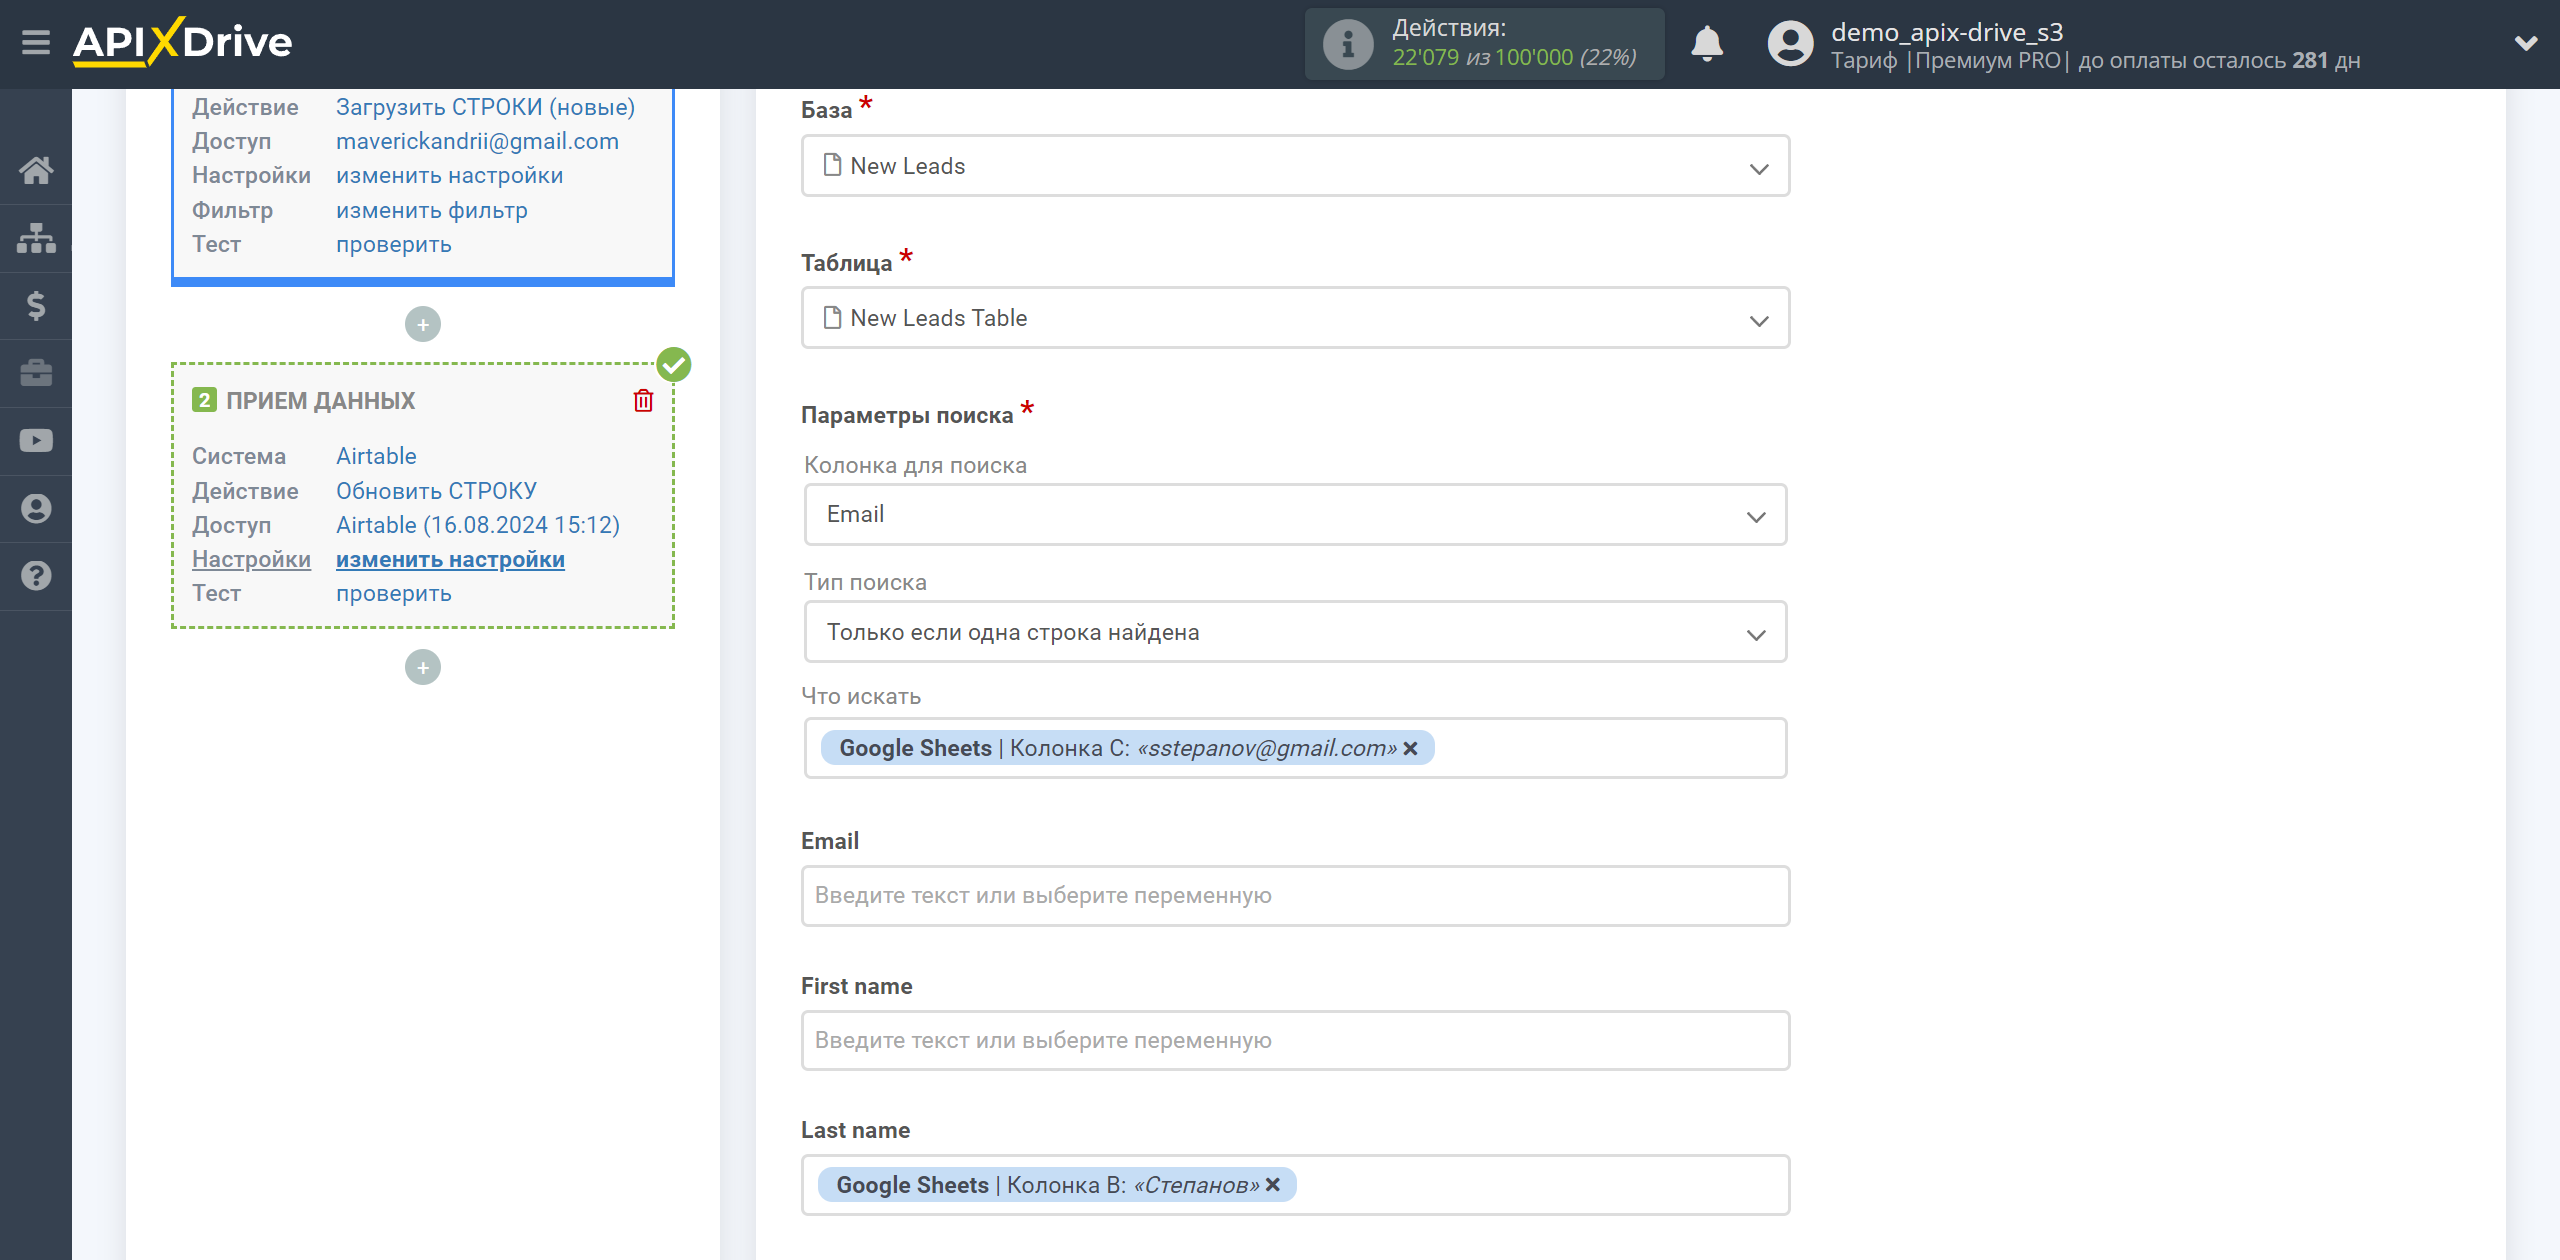Click изменить настройки in receiver block
The height and width of the screenshot is (1260, 2560).
tap(450, 560)
